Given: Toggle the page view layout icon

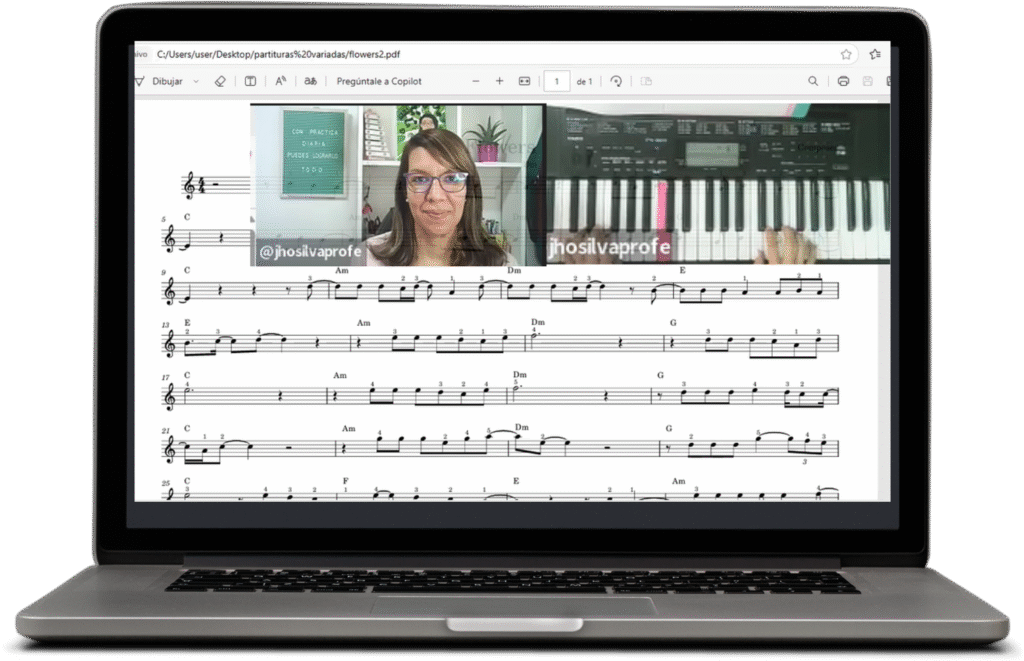Looking at the screenshot, I should 646,81.
